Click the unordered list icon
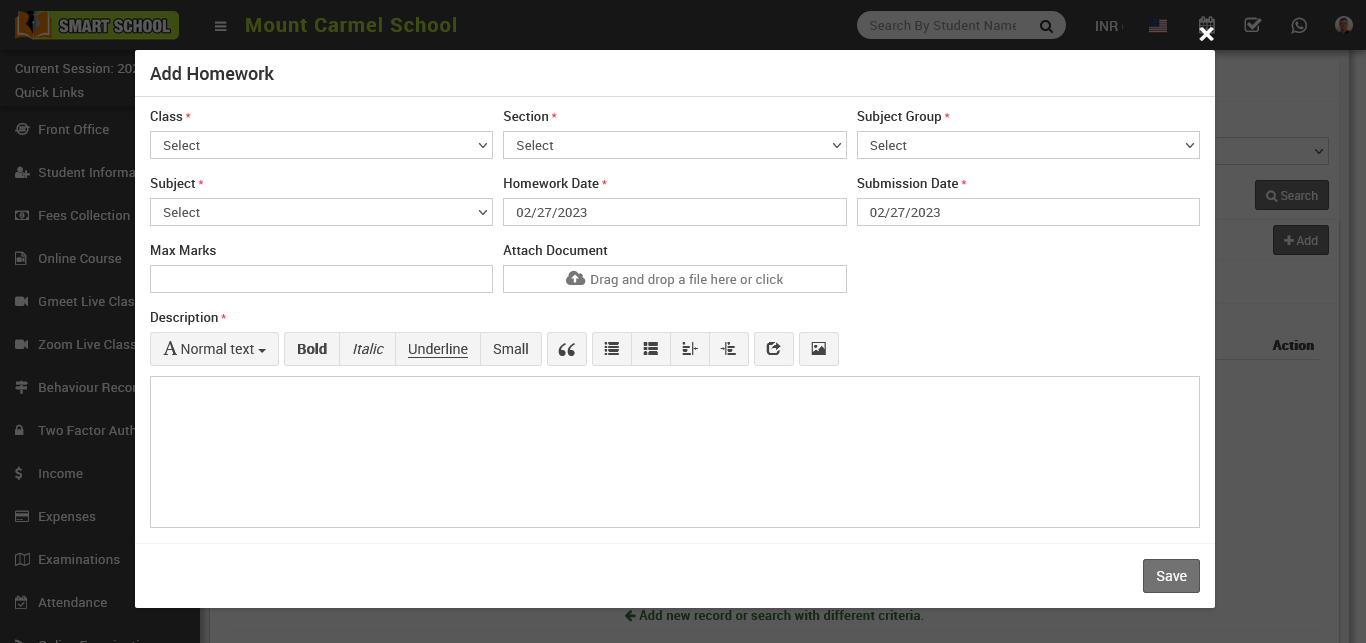Image resolution: width=1366 pixels, height=643 pixels. [x=612, y=349]
